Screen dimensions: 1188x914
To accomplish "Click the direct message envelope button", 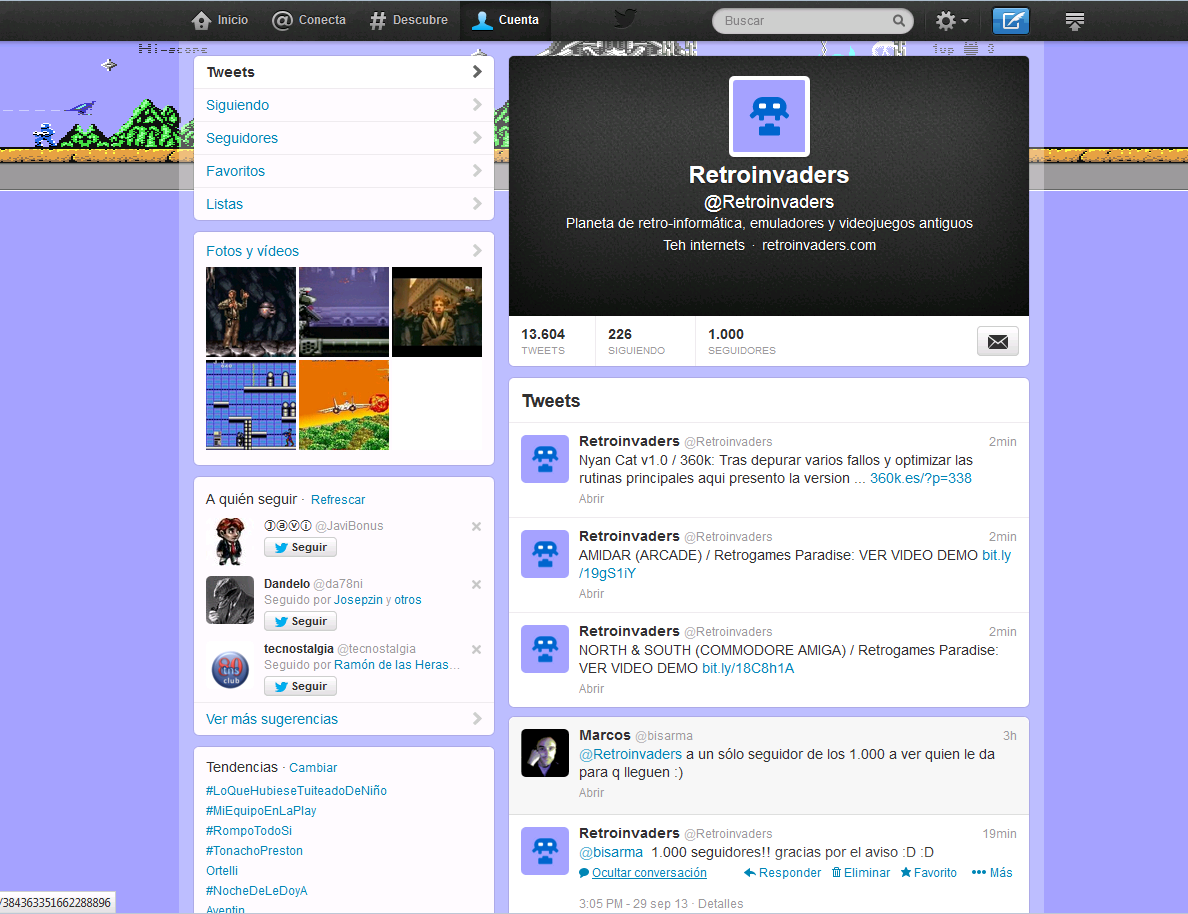I will [998, 341].
